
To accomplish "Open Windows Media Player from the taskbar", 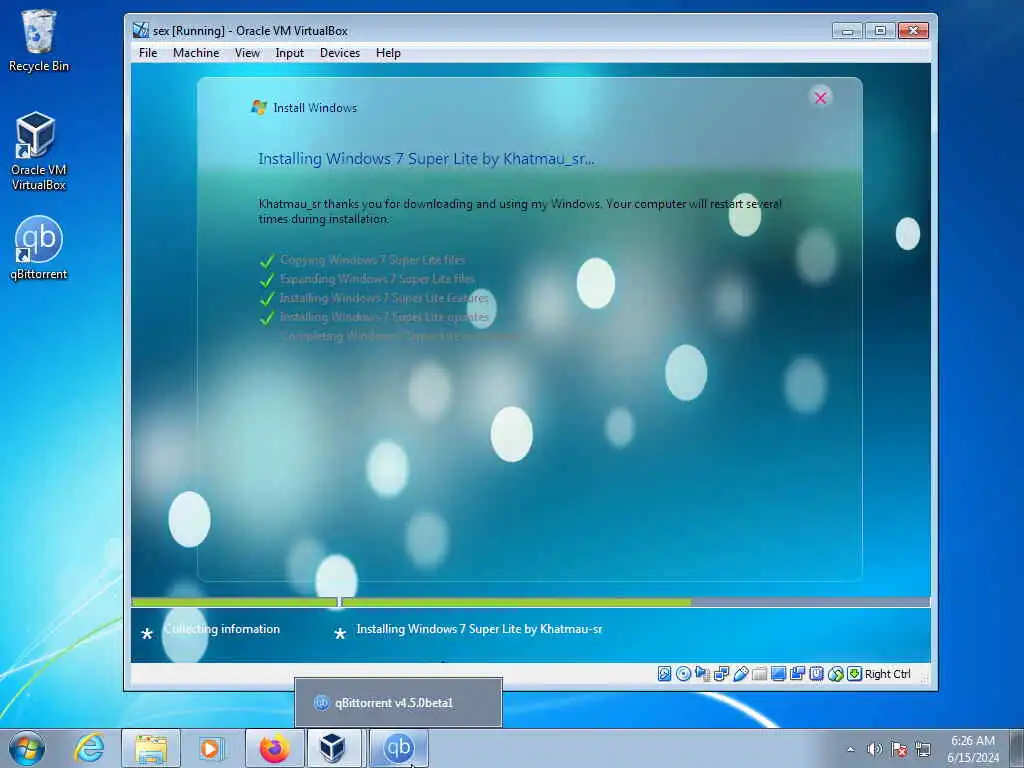I will click(211, 748).
